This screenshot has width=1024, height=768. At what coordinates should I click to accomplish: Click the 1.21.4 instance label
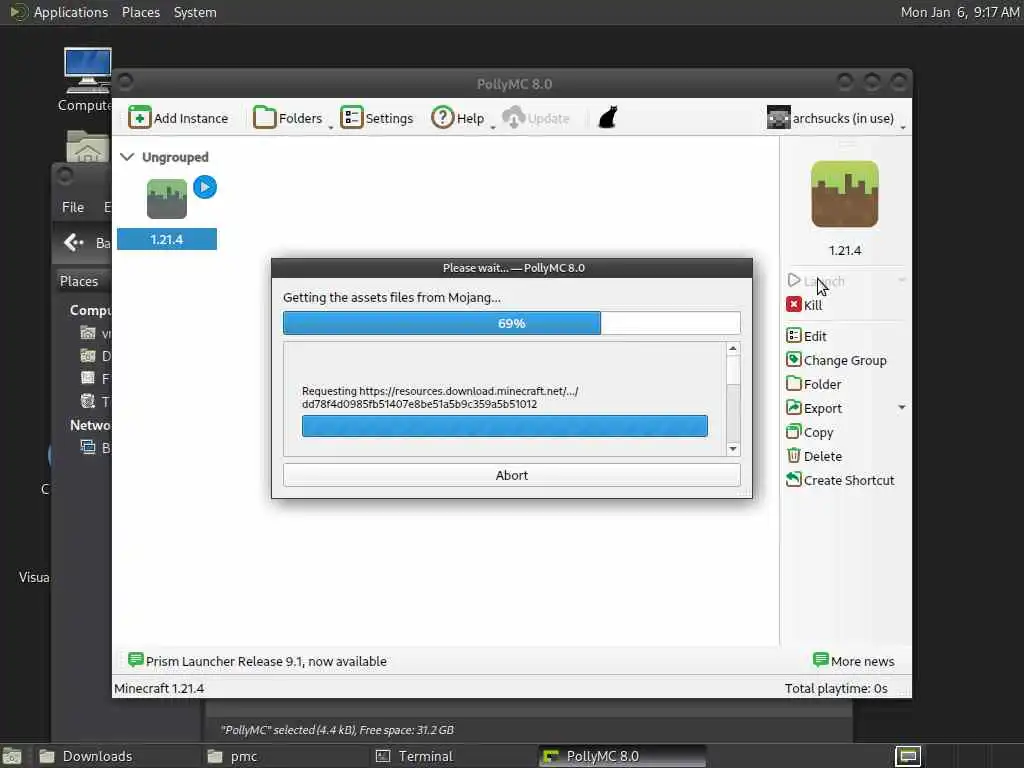tap(167, 239)
